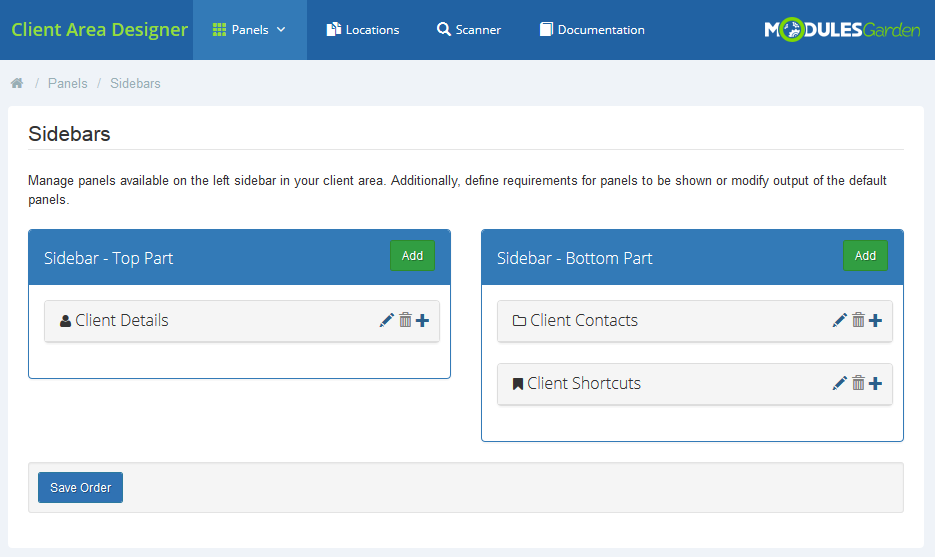Edit the Client Shortcuts panel
This screenshot has width=935, height=557.
(840, 383)
